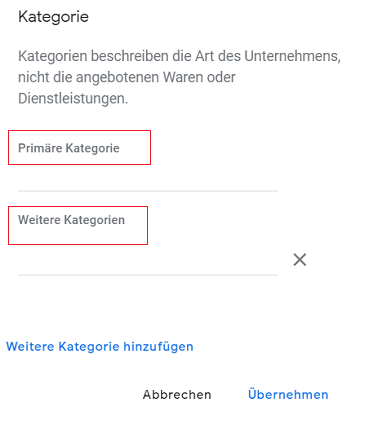Remove the additional category with the X icon
This screenshot has width=392, height=440.
pyautogui.click(x=300, y=259)
